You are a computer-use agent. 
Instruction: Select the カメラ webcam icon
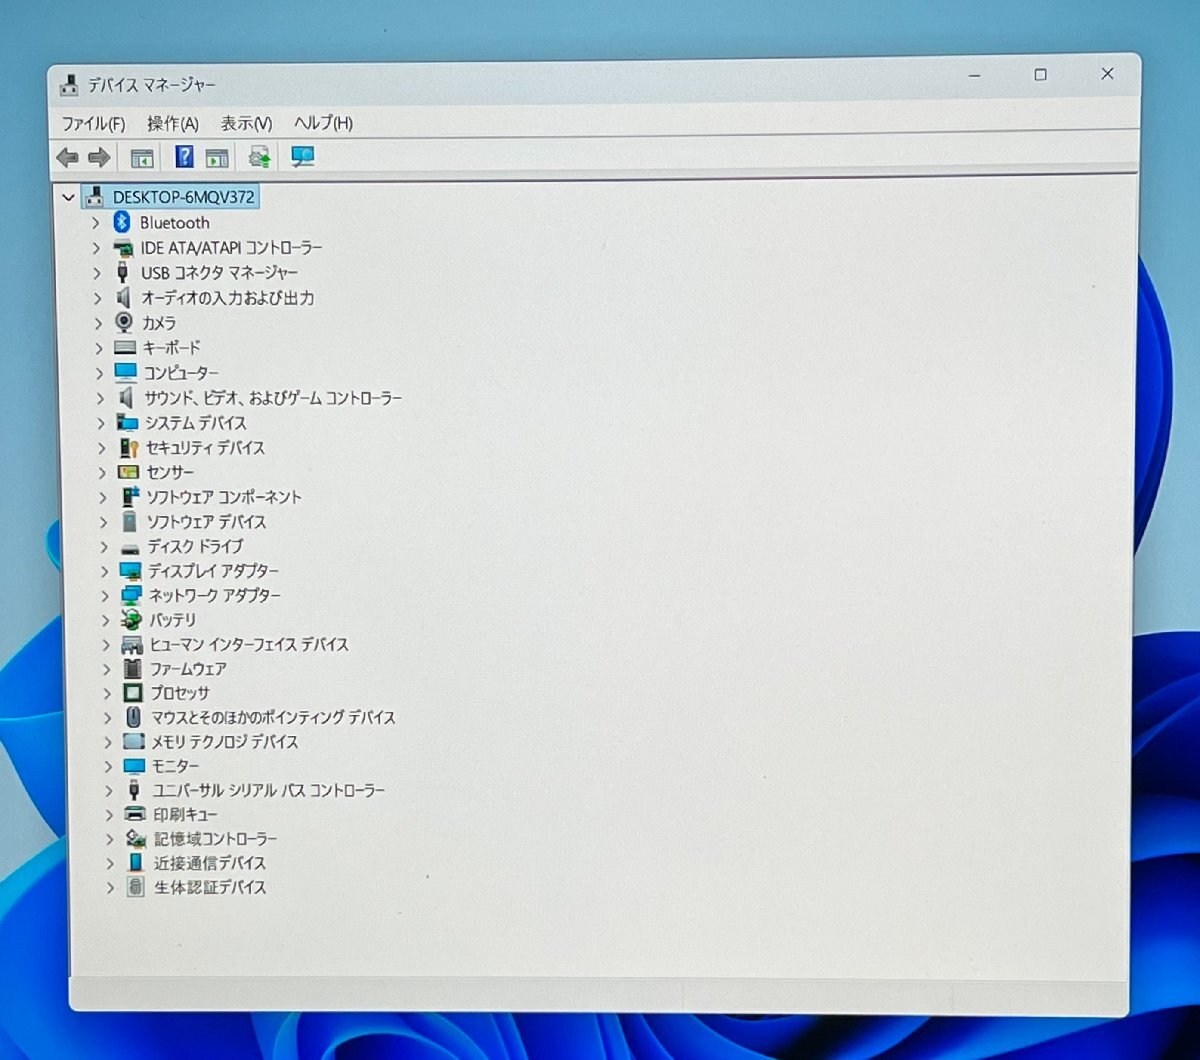coord(124,322)
